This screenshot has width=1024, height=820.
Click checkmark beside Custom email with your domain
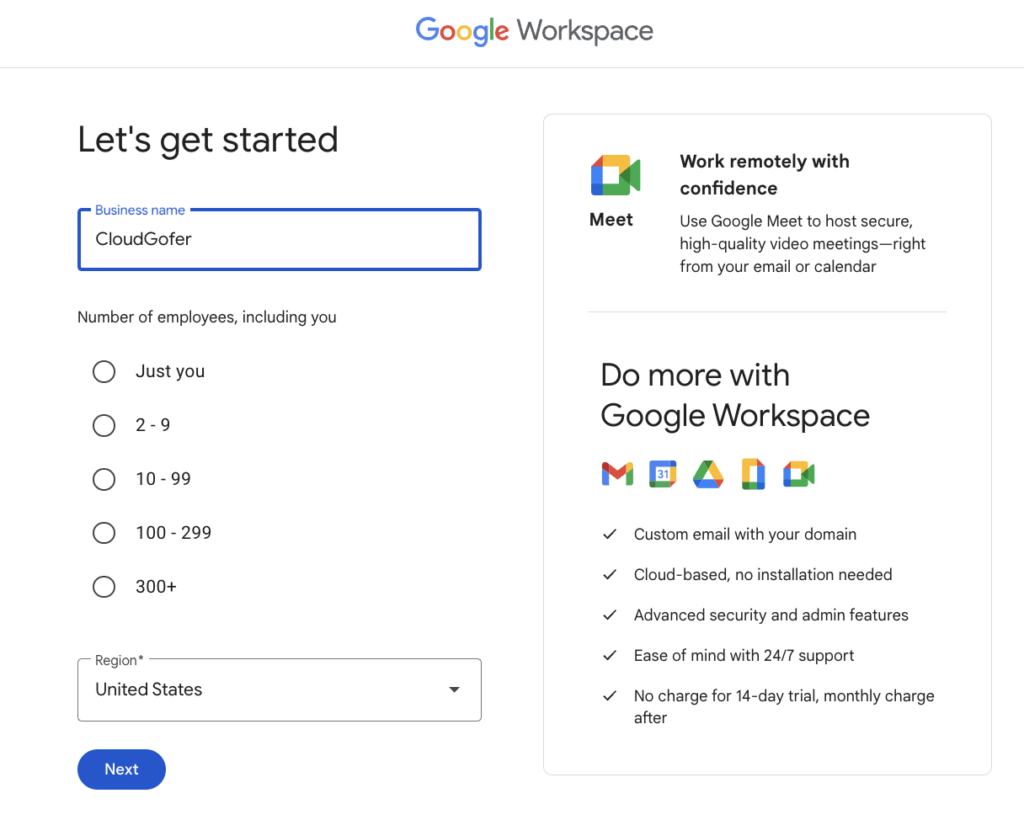(609, 535)
